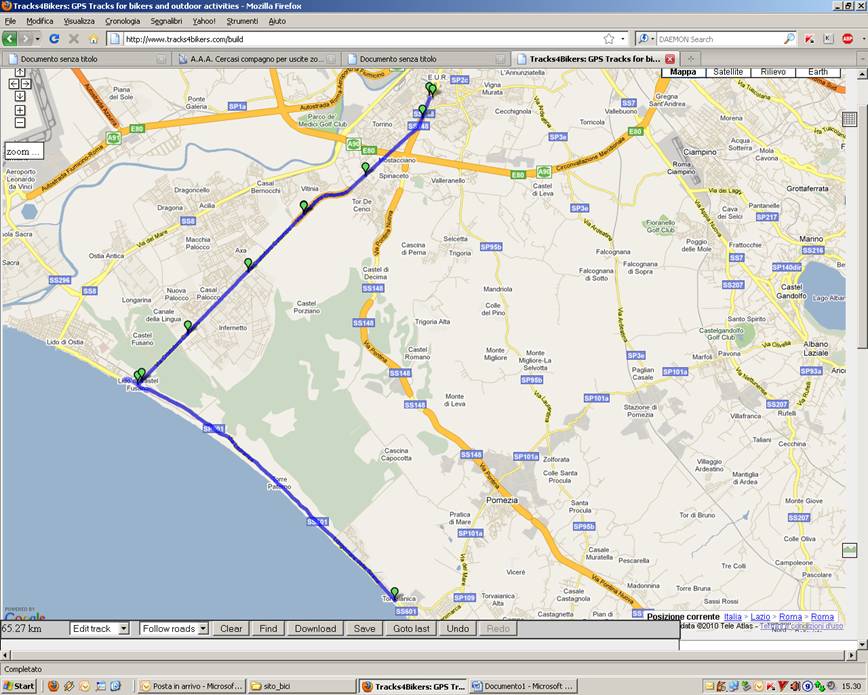Open the Strumenti menu
The height and width of the screenshot is (695, 868).
click(x=242, y=21)
